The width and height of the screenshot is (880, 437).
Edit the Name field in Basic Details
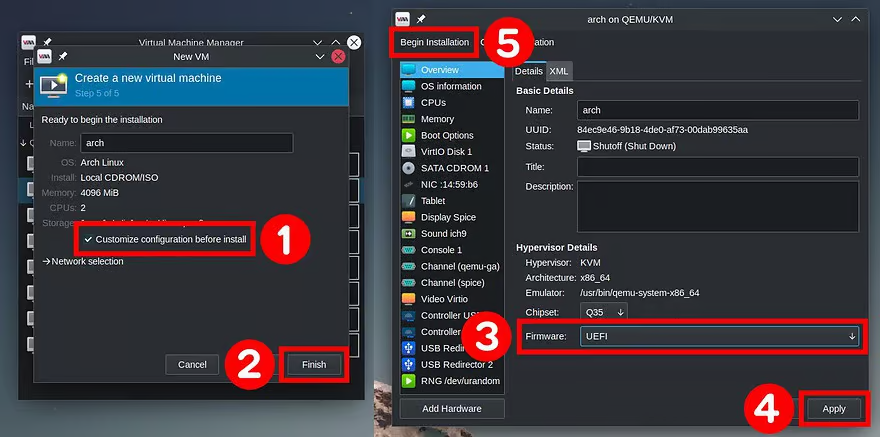point(718,111)
